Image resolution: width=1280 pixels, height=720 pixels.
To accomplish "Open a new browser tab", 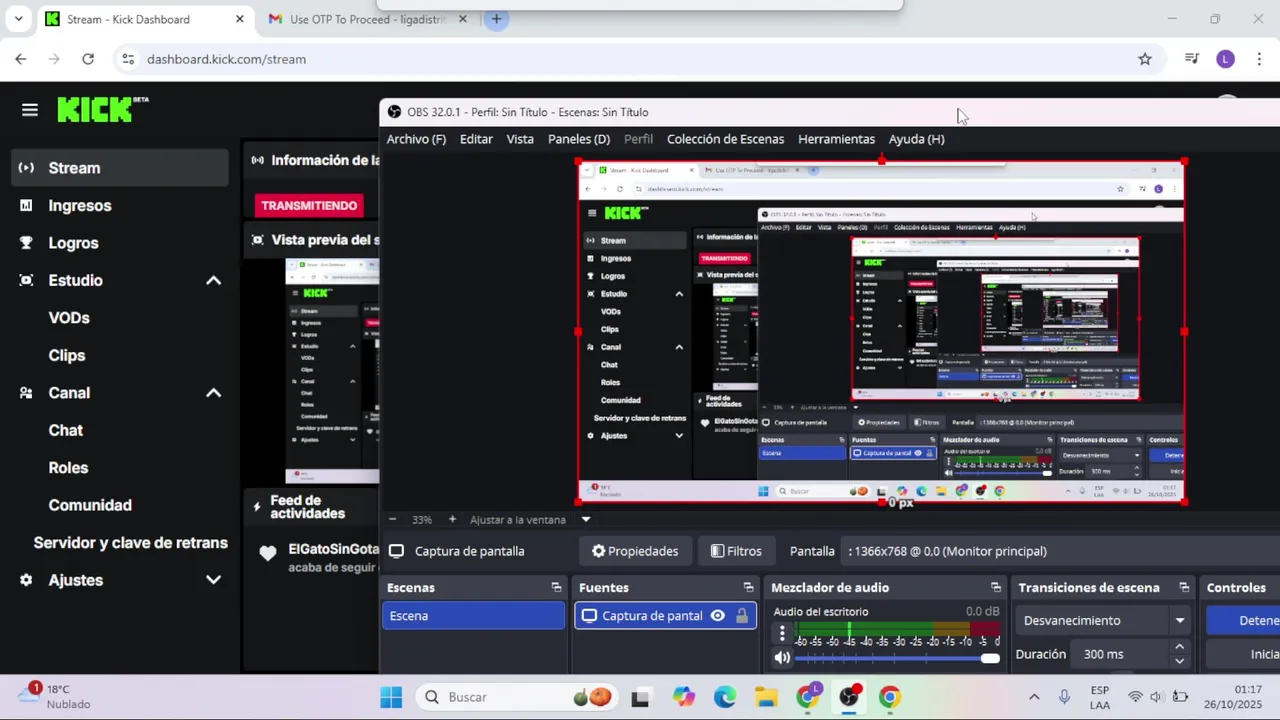I will tap(496, 19).
